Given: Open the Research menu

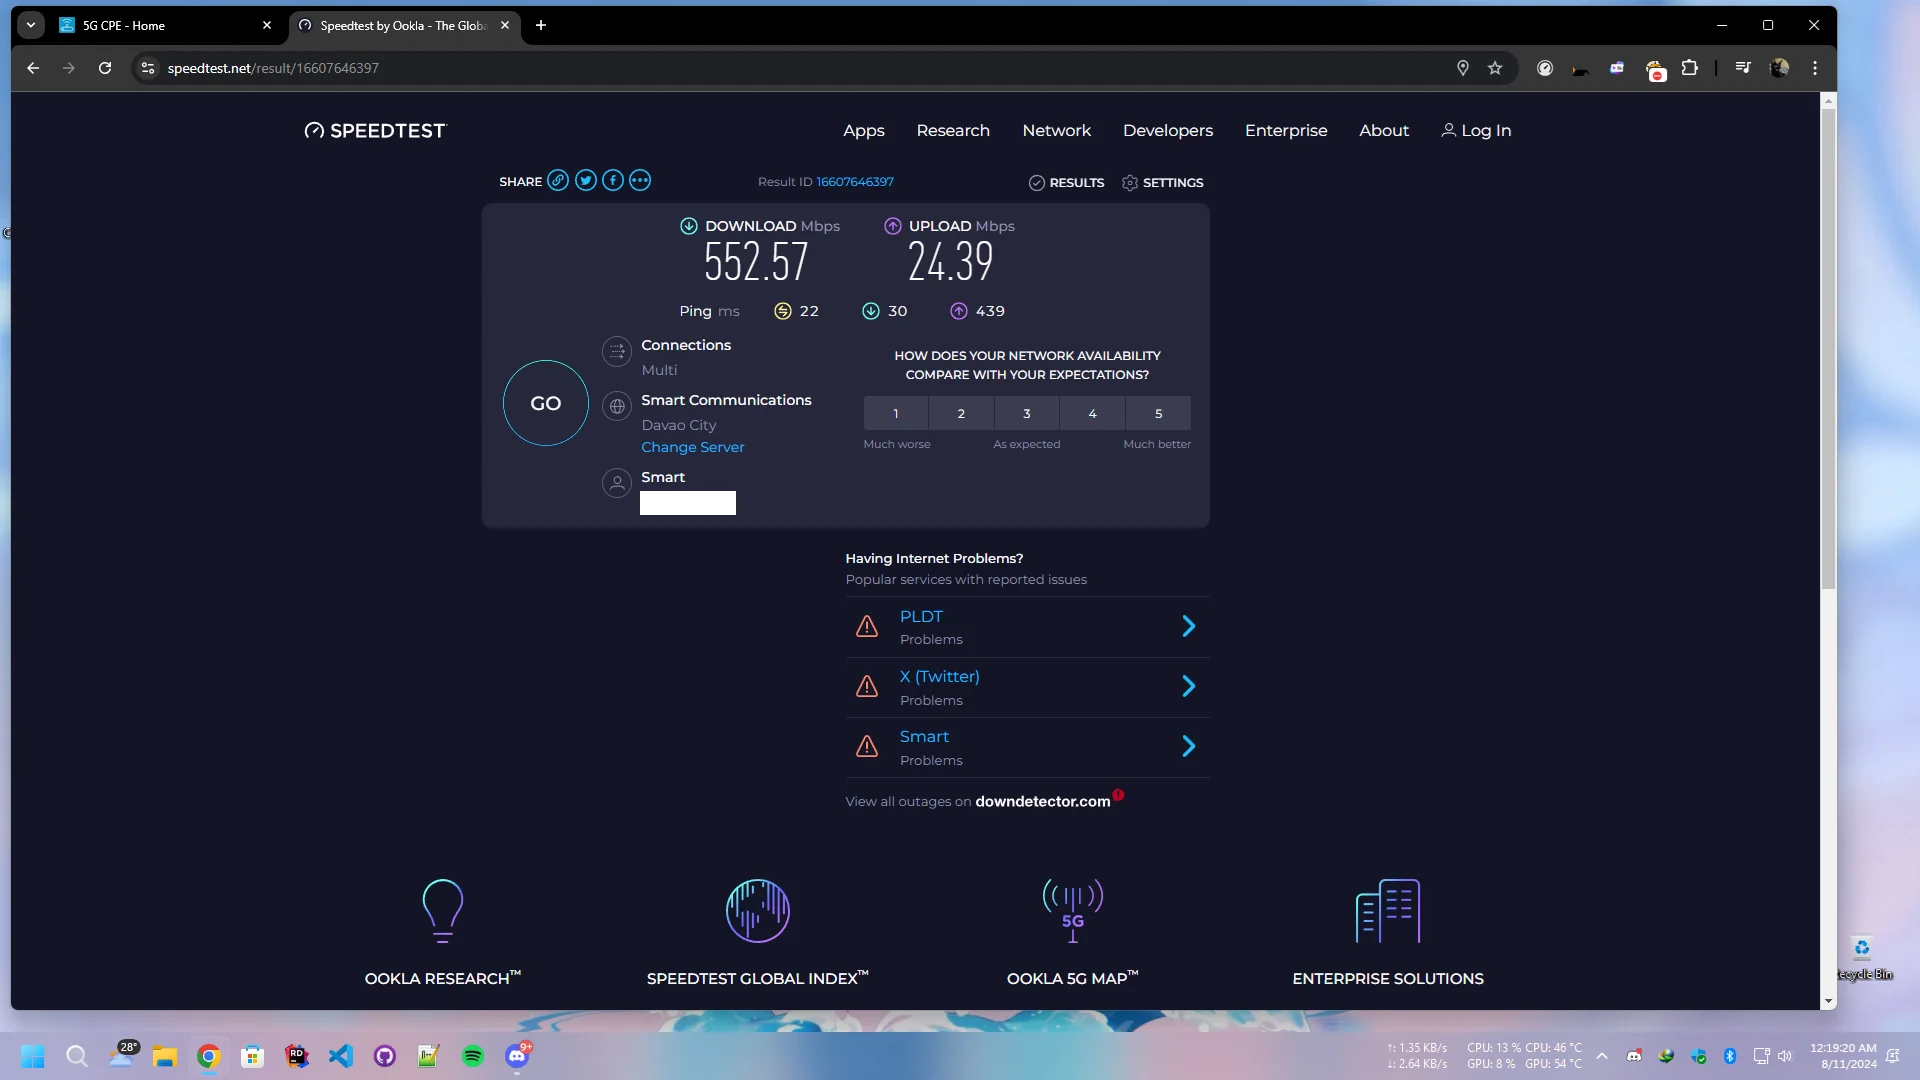Looking at the screenshot, I should pyautogui.click(x=953, y=130).
